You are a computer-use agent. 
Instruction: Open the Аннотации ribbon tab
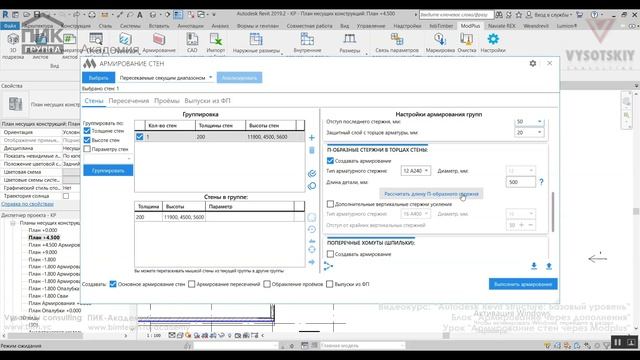coord(190,26)
